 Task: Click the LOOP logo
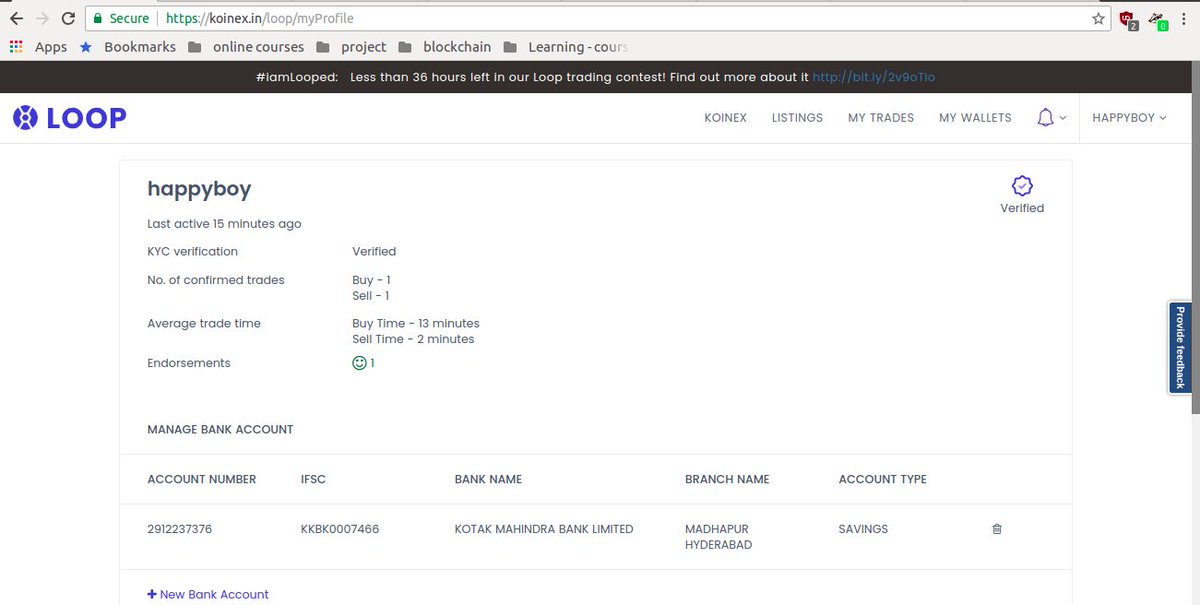69,118
